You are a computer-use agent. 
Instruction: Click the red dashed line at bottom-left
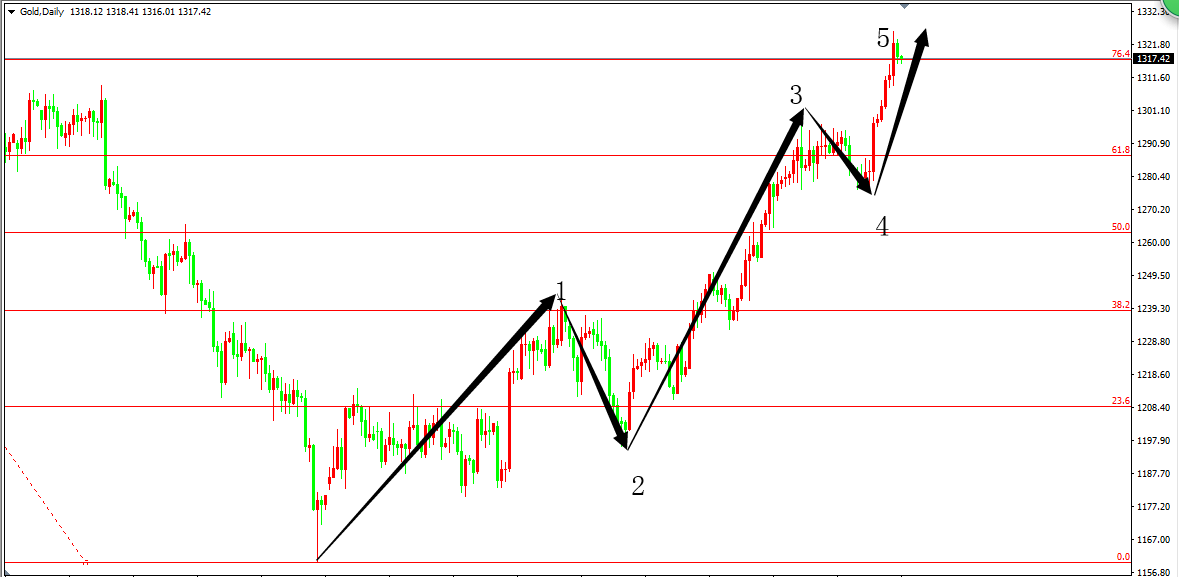point(45,503)
